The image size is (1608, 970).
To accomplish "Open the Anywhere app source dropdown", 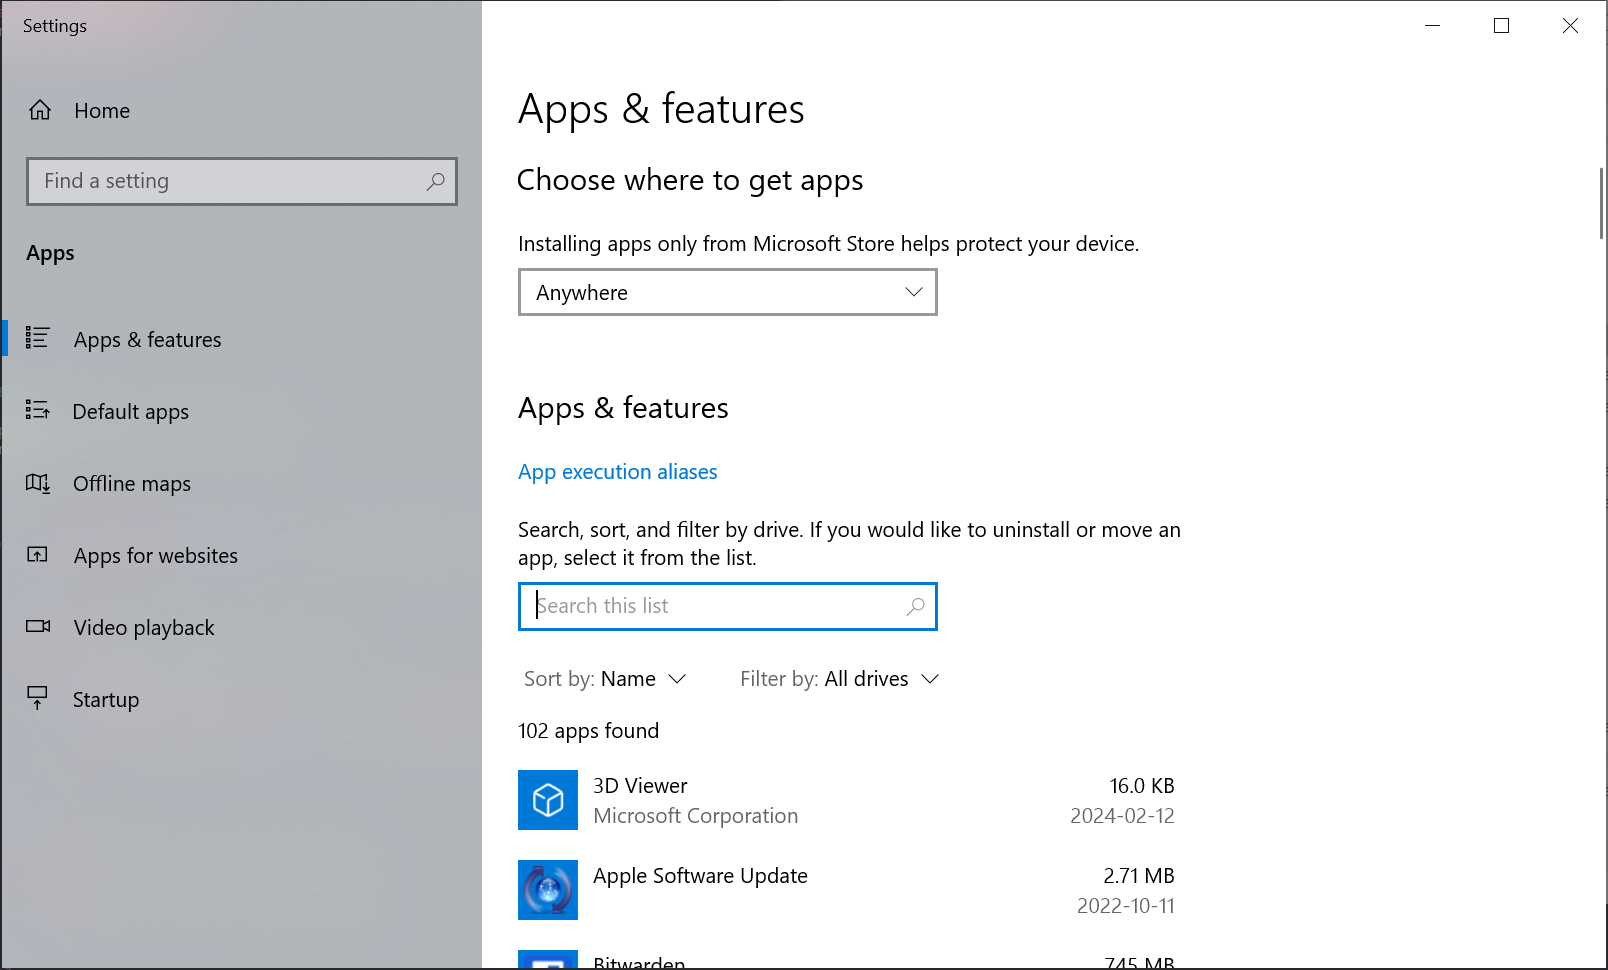I will [728, 292].
